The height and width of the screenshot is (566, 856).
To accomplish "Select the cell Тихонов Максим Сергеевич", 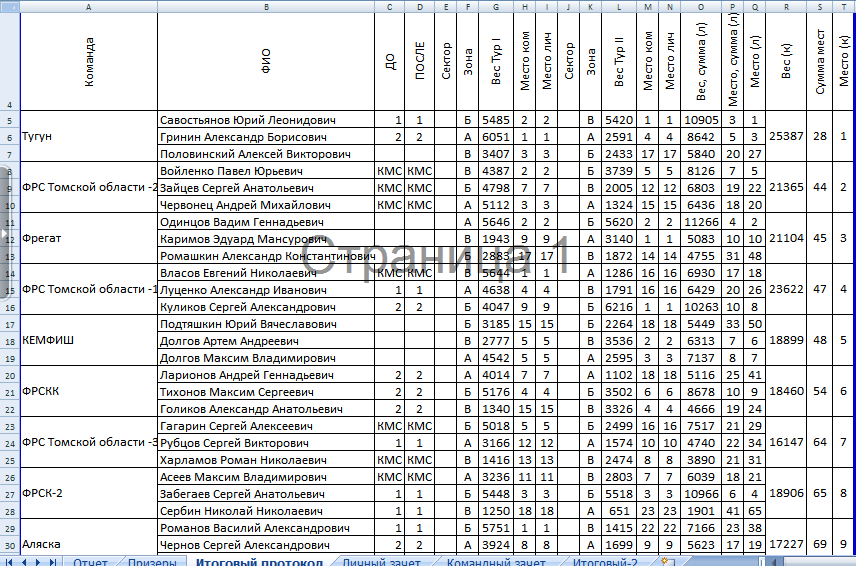I will tap(266, 392).
